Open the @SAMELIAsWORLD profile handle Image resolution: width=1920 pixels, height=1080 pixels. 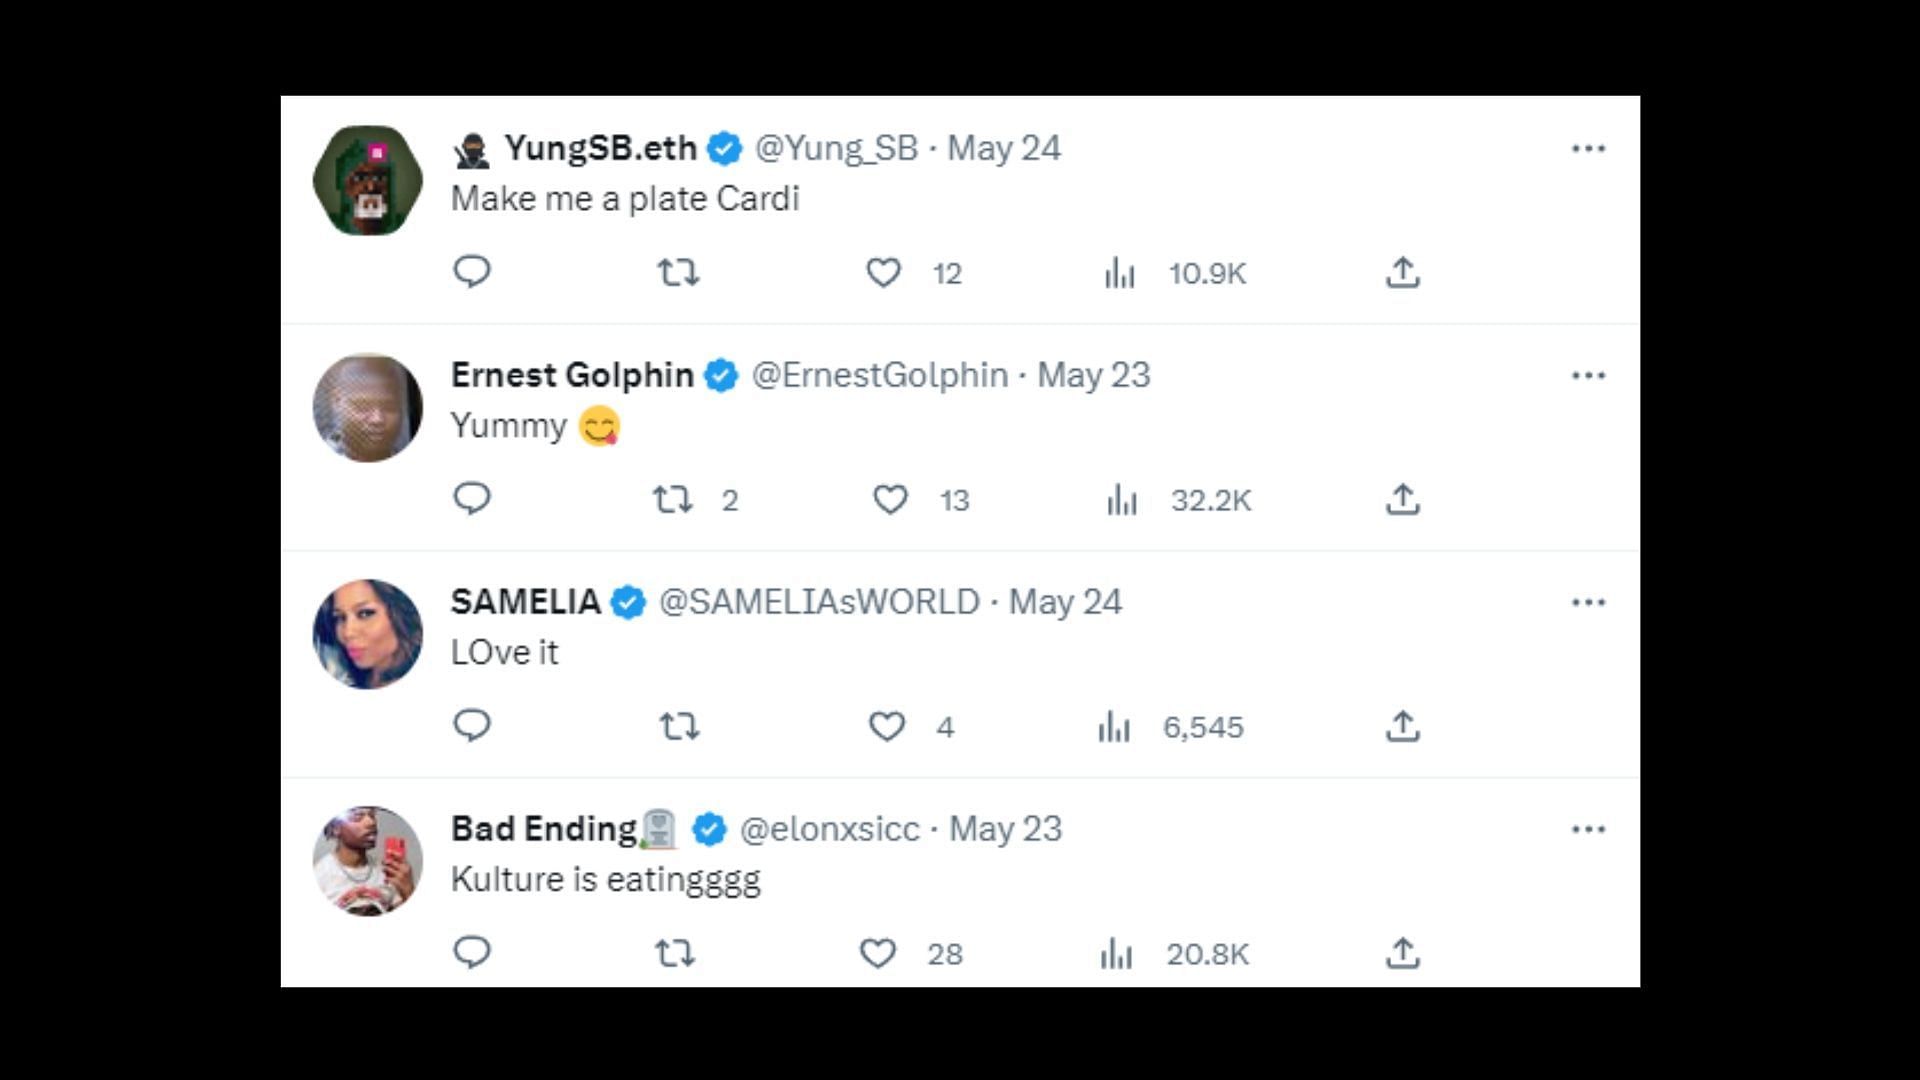click(819, 602)
